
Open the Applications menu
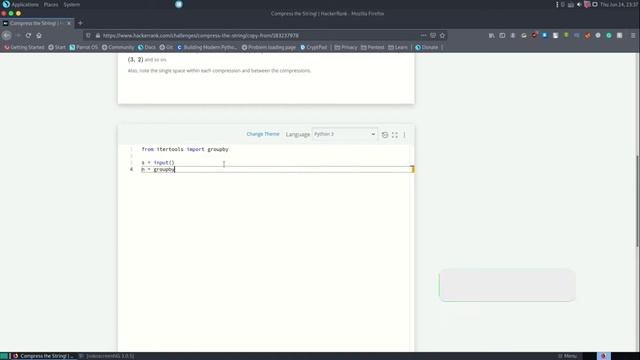[25, 4]
